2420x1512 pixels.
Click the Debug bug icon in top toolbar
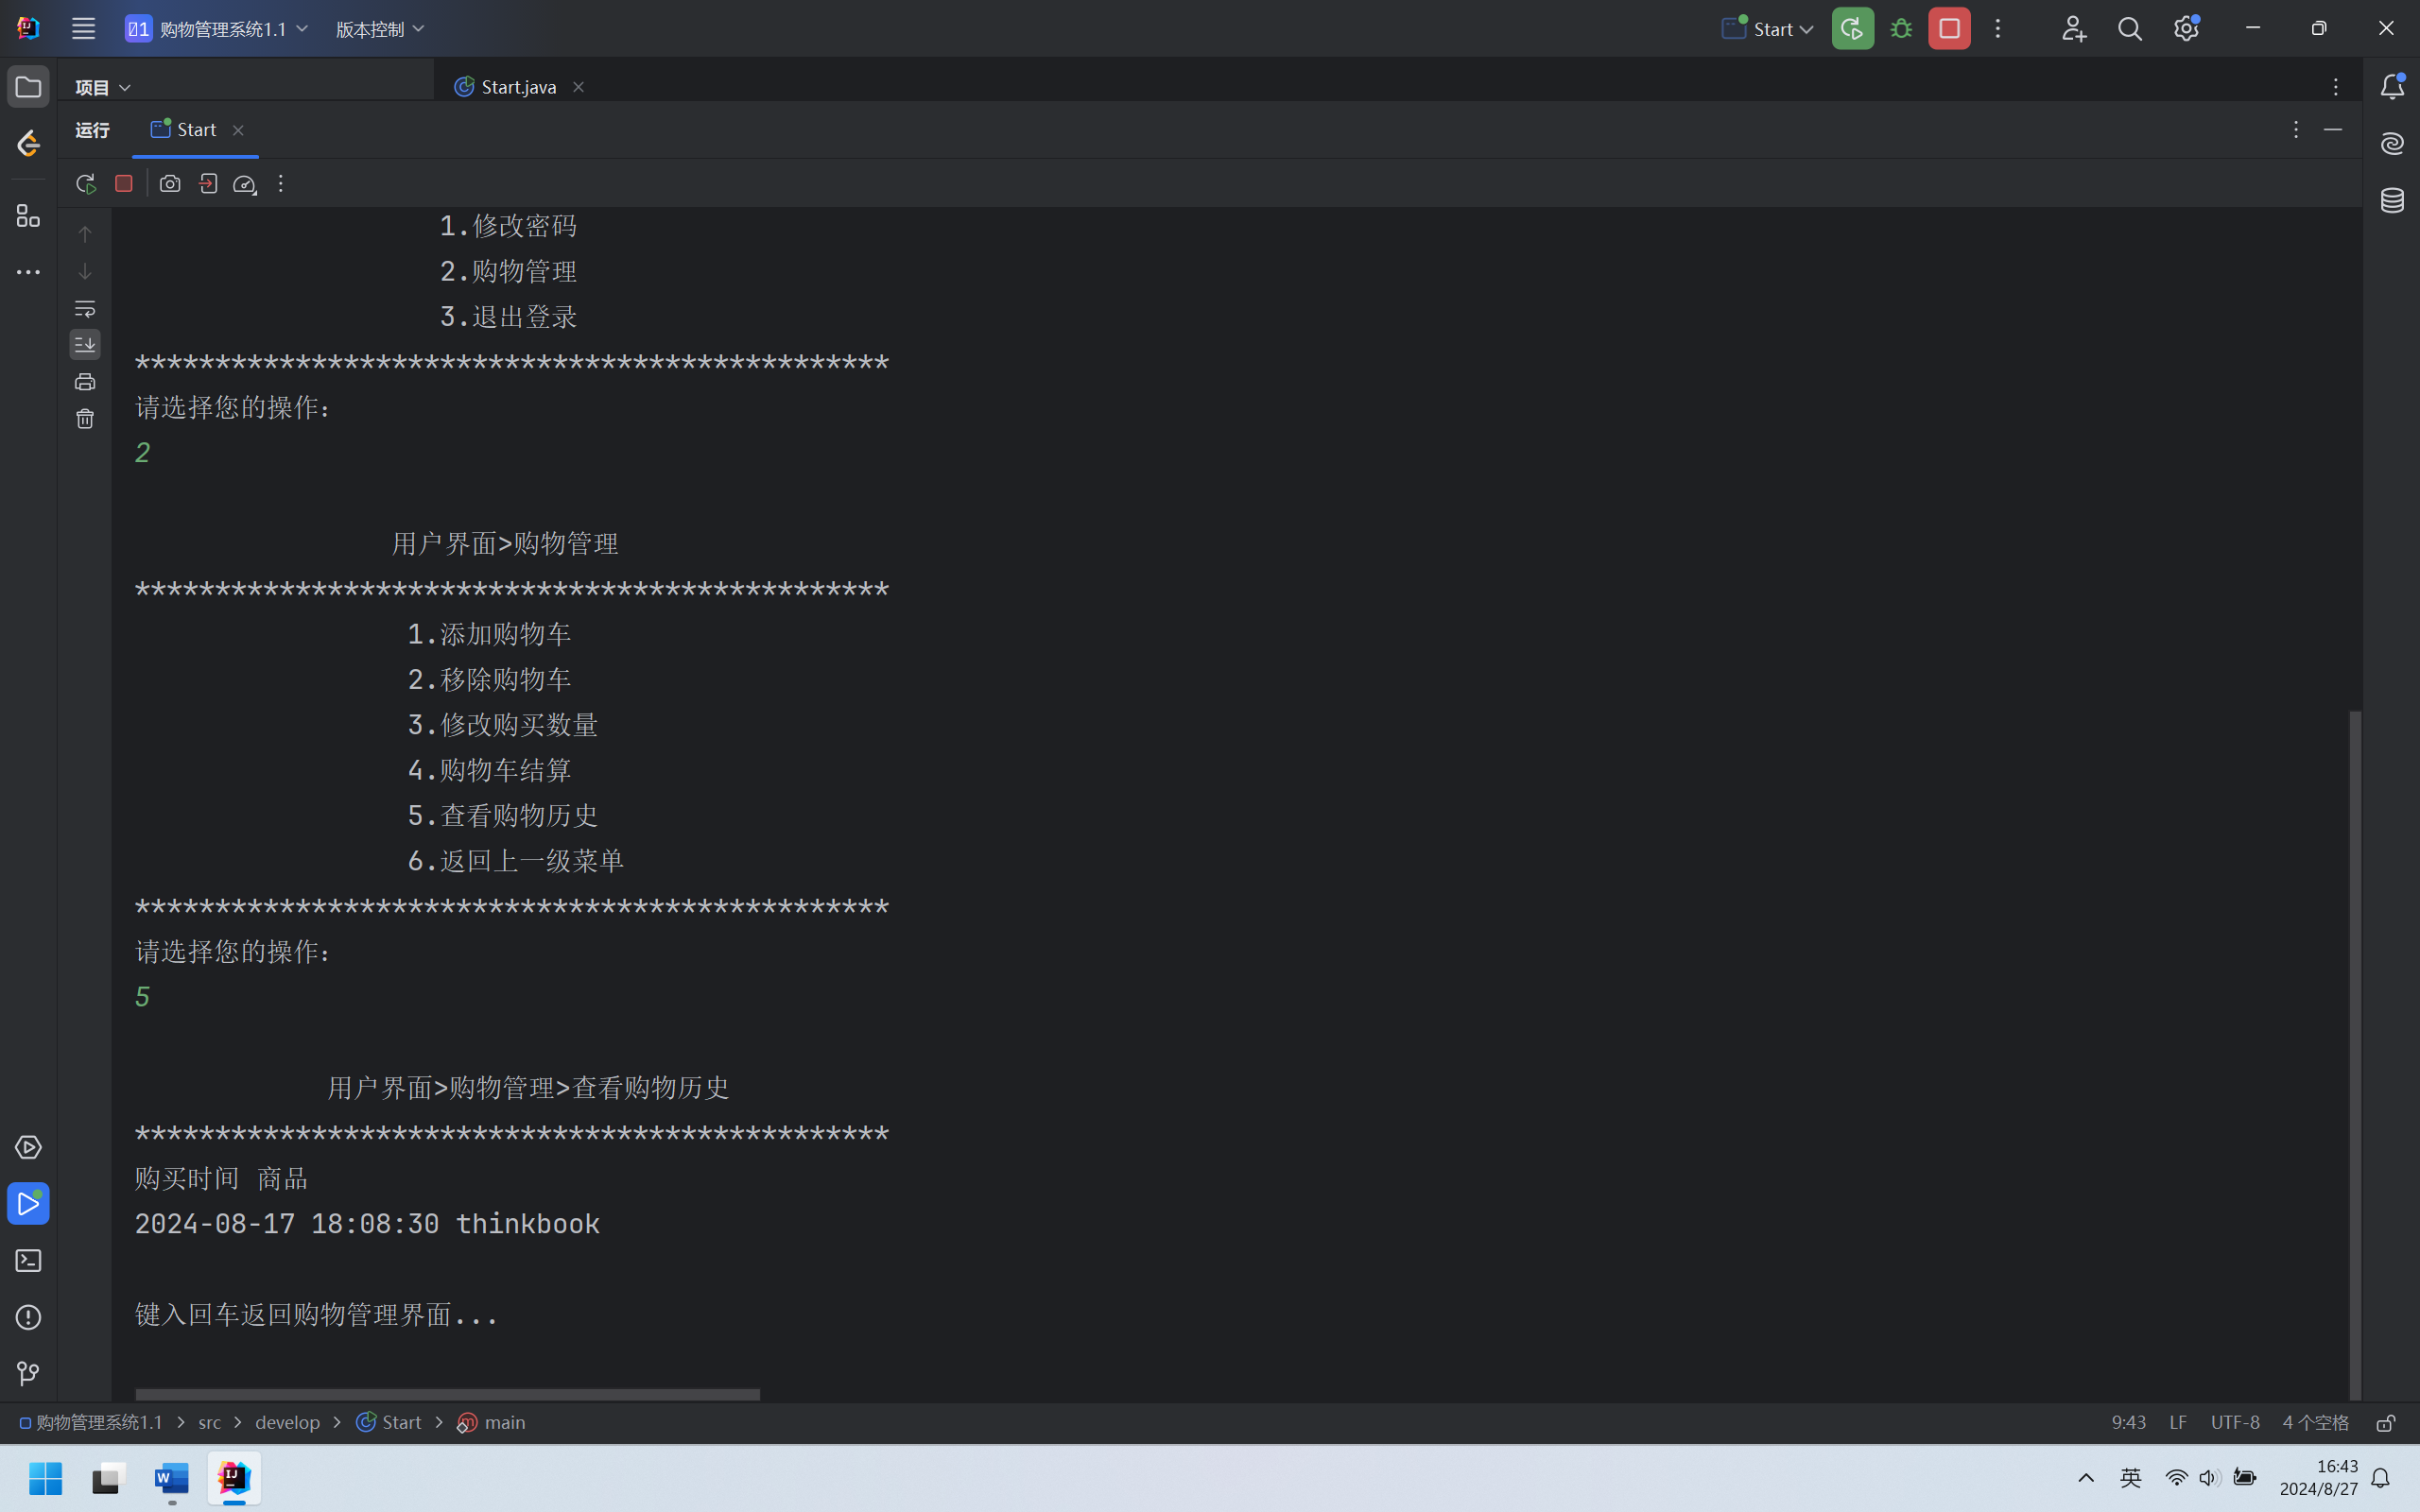tap(1901, 29)
